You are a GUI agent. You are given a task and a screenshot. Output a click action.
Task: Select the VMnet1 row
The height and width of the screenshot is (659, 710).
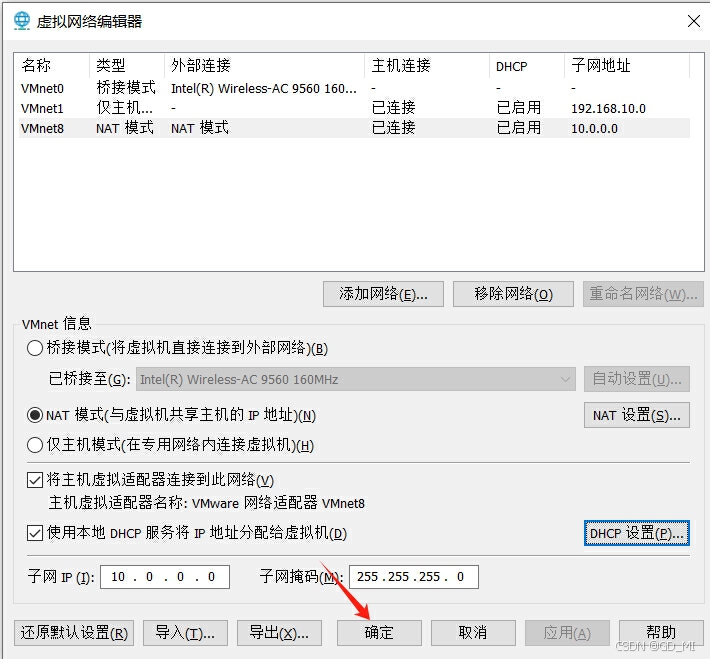pos(354,108)
